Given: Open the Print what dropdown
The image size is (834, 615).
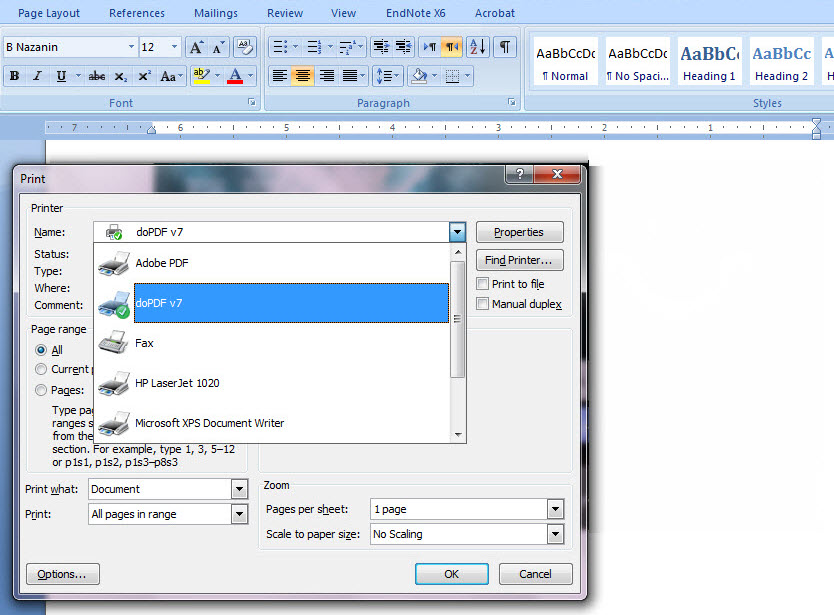Looking at the screenshot, I should point(239,489).
